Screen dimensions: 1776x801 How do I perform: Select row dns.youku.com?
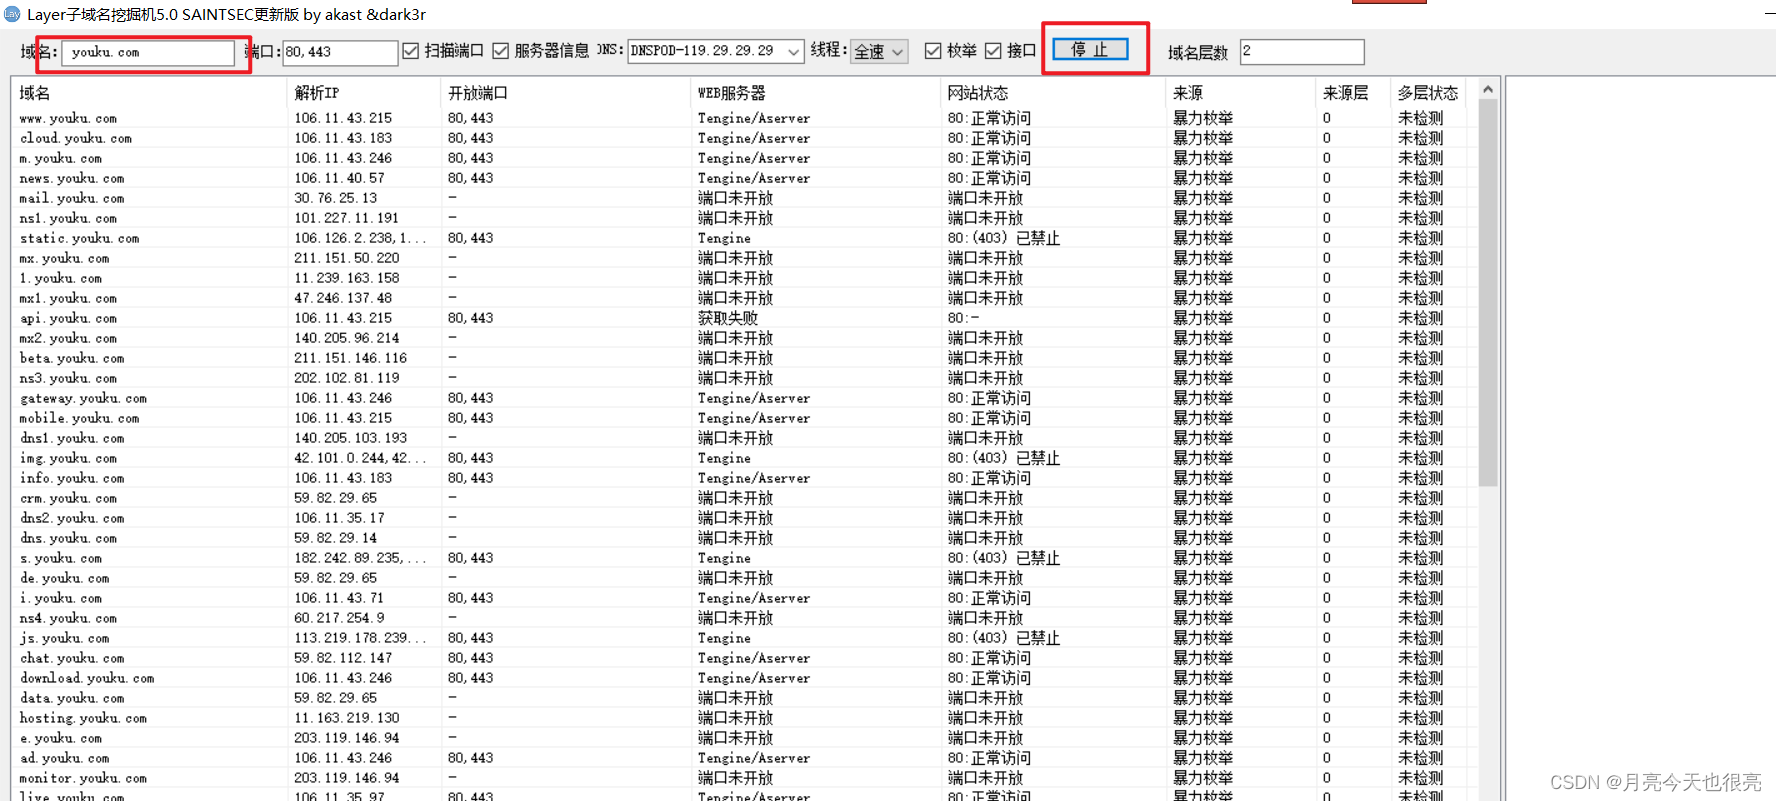pos(745,538)
